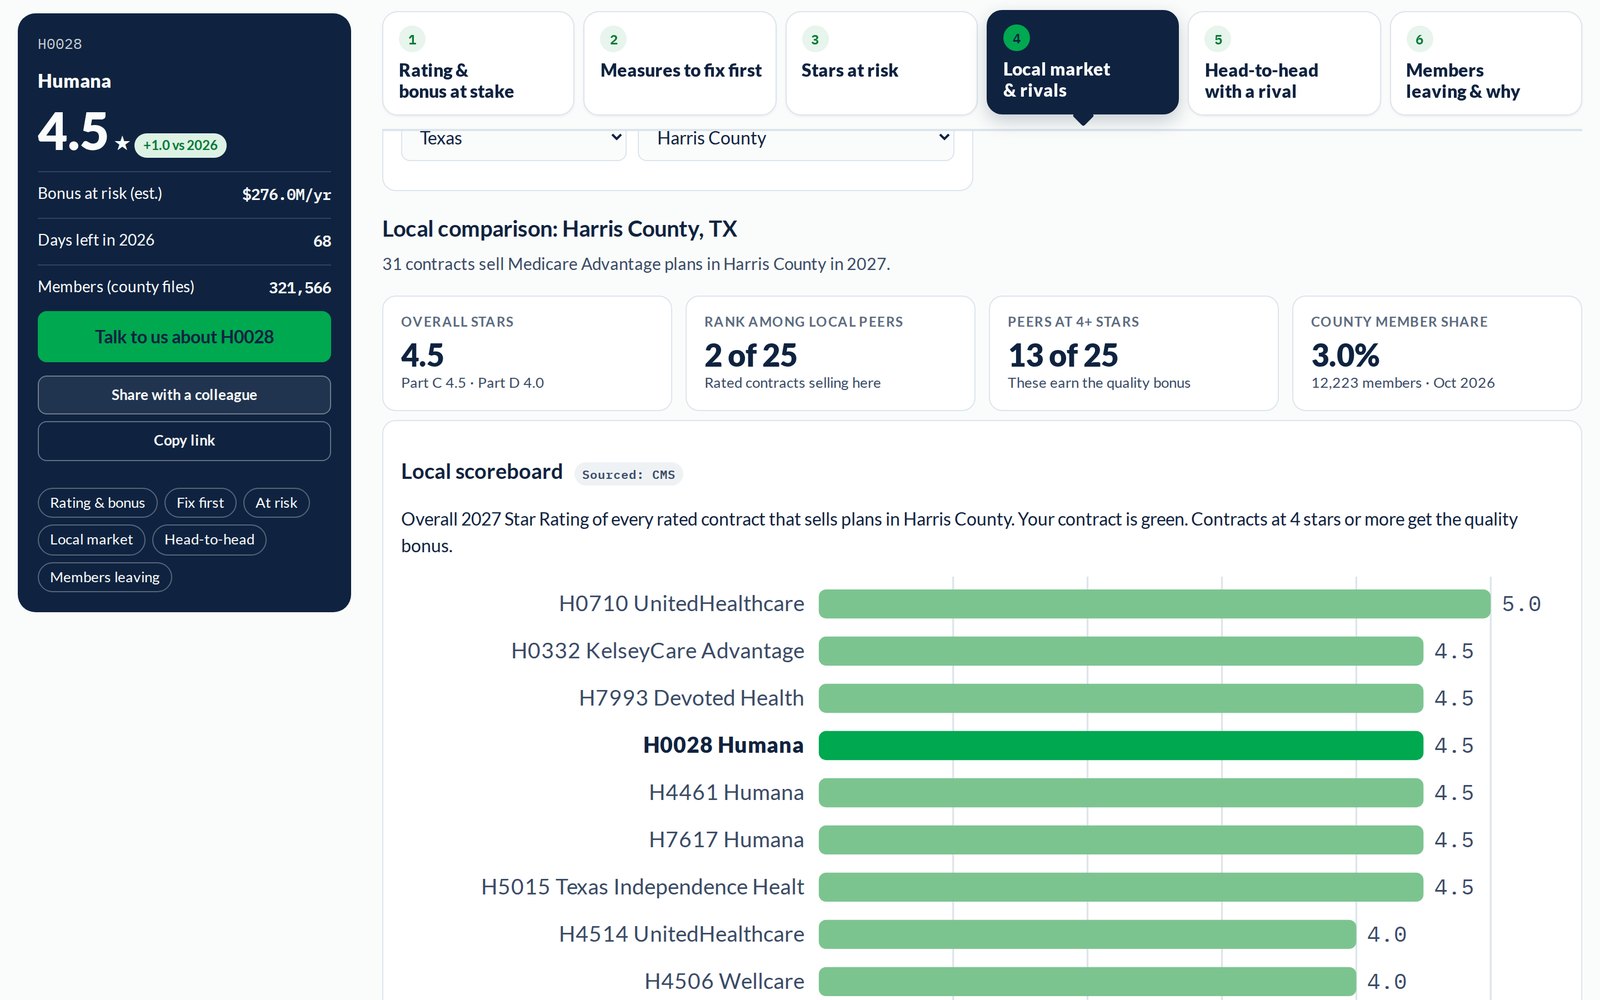Click the Rank Among Local Peers card
The image size is (1600, 1000).
(x=830, y=353)
